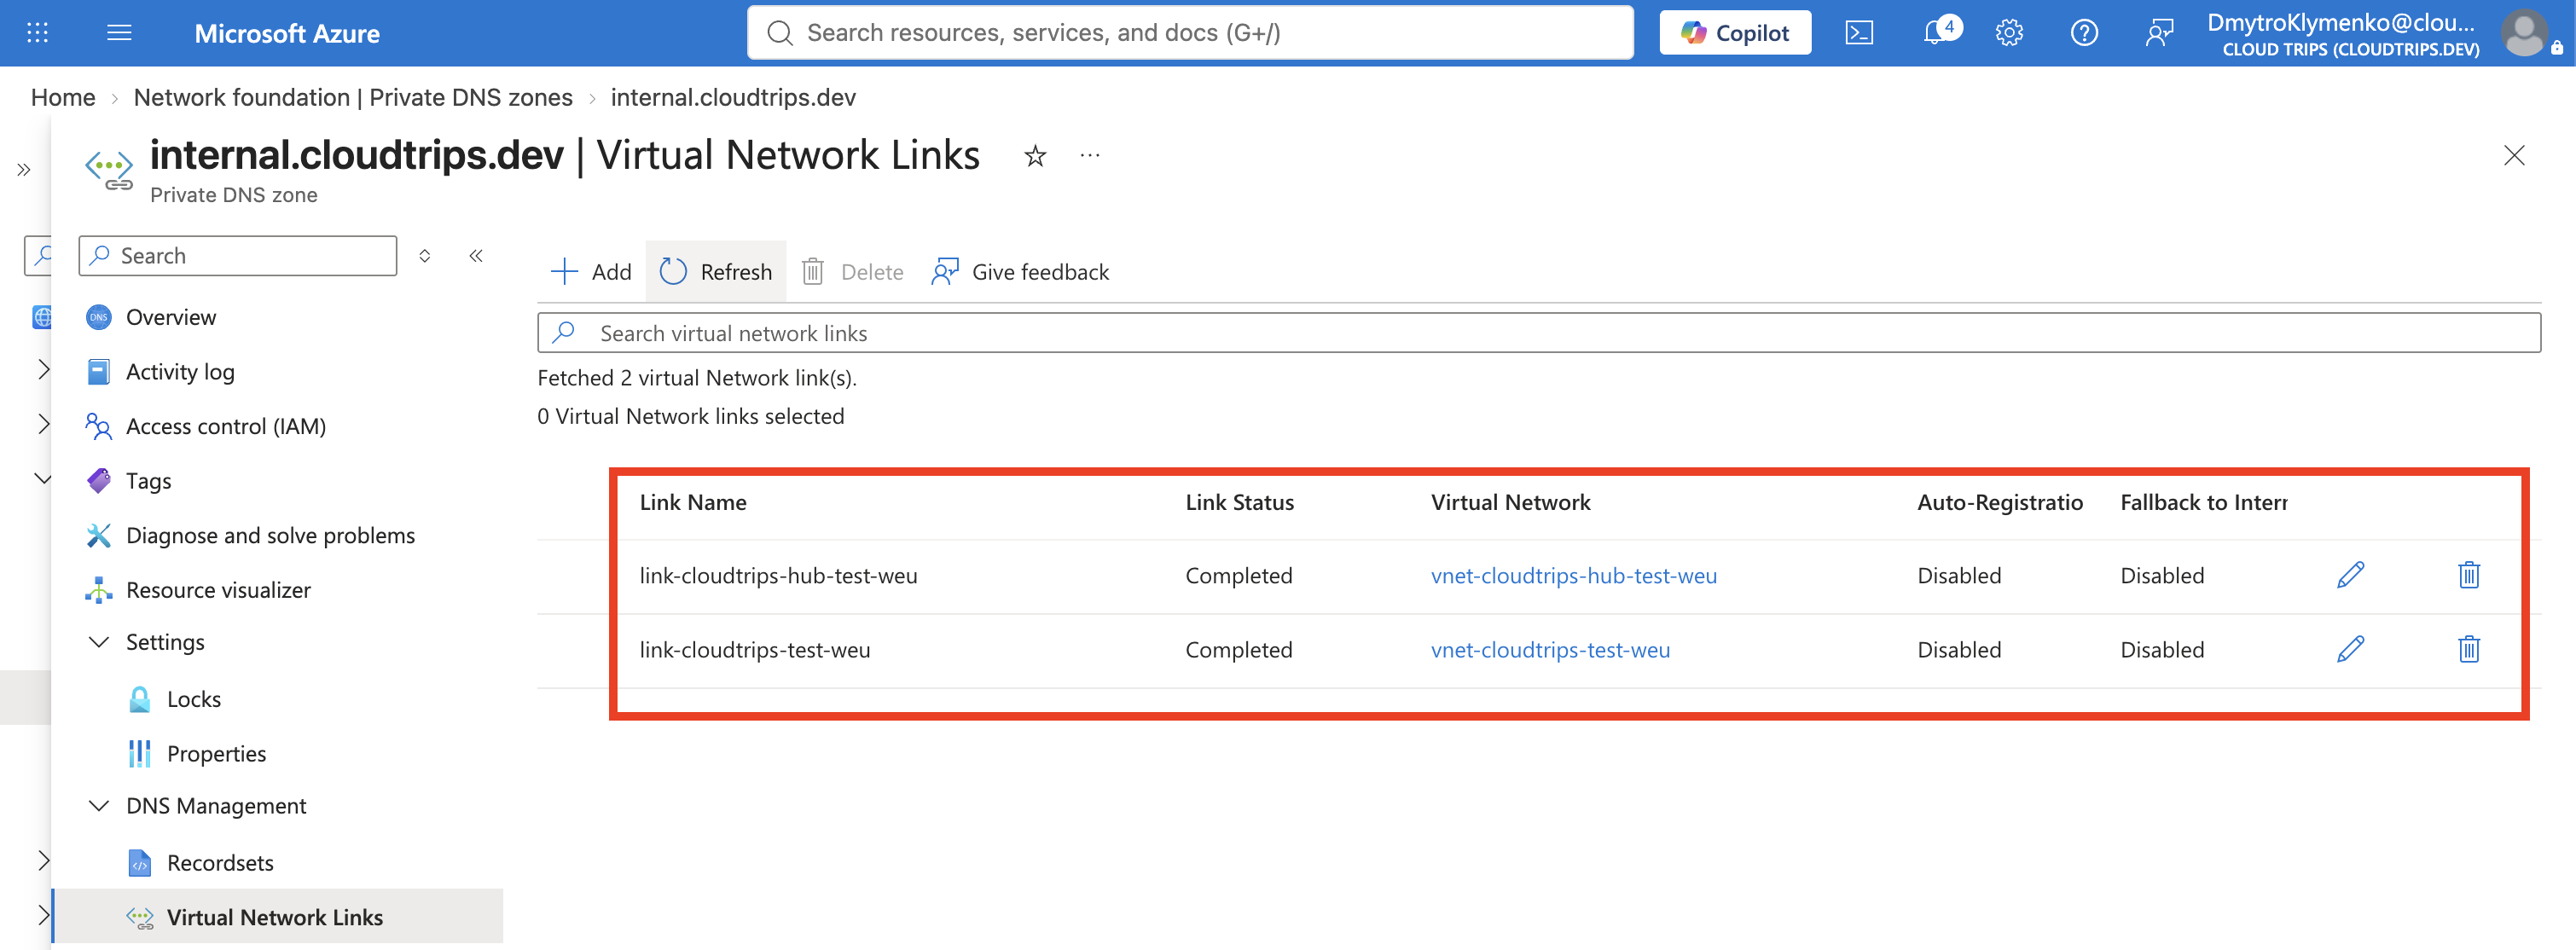Expand the collapsed left pane double chevron
Viewport: 2576px width, 950px height.
[x=23, y=169]
